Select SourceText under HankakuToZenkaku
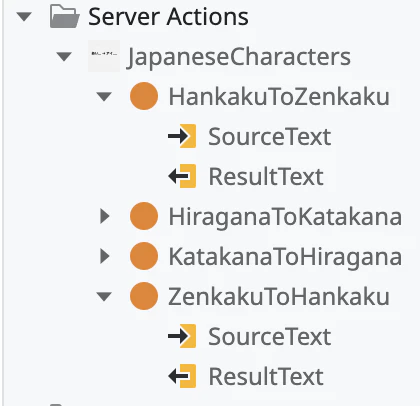The image size is (420, 406). point(270,137)
